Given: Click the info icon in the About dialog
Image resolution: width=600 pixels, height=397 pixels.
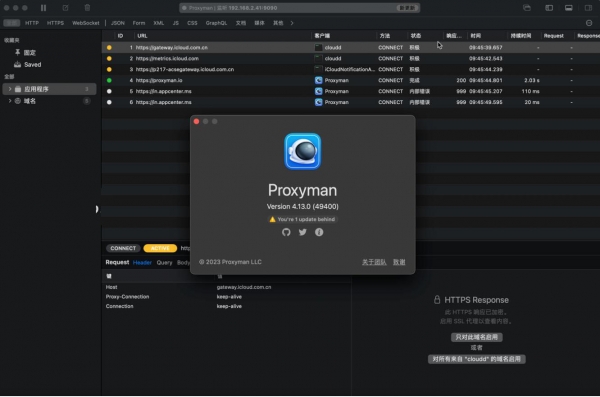Looking at the screenshot, I should (x=319, y=232).
